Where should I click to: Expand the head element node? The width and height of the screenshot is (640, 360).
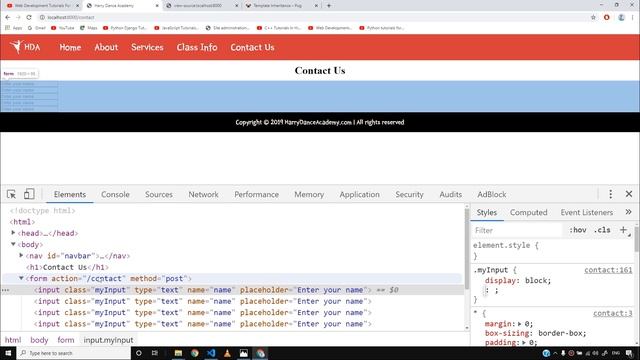tap(13, 233)
